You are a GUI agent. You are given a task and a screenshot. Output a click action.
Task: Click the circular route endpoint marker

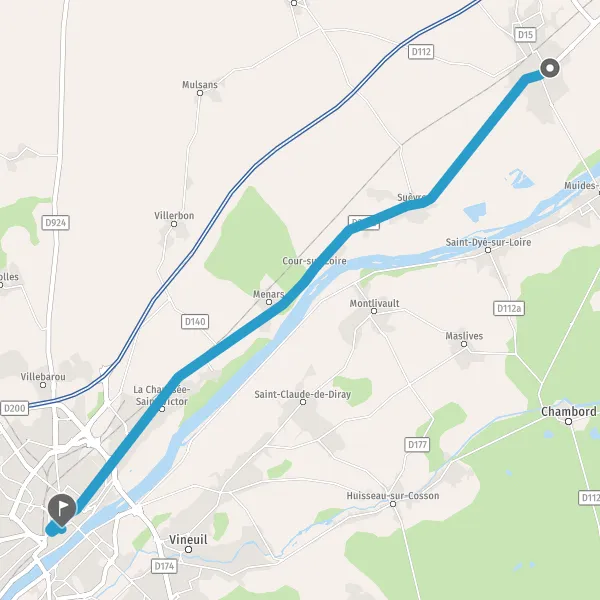tap(550, 68)
